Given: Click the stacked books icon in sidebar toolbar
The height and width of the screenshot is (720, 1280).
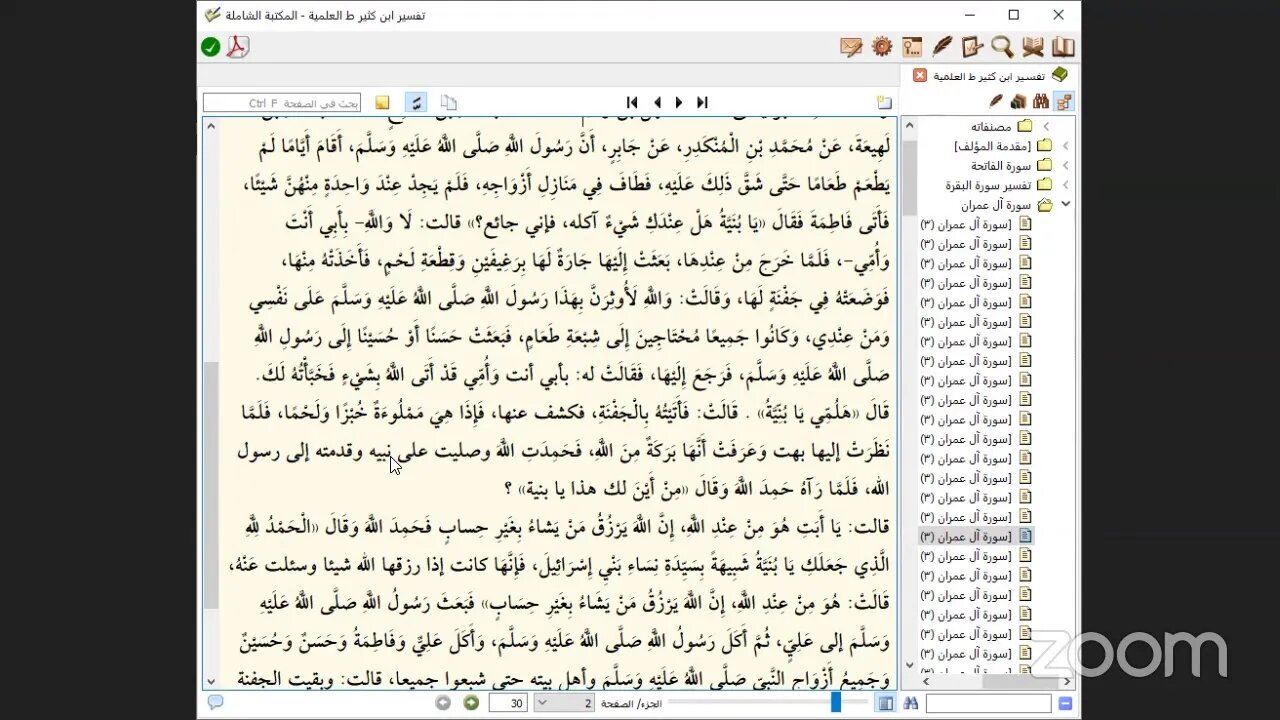Looking at the screenshot, I should (x=1018, y=101).
